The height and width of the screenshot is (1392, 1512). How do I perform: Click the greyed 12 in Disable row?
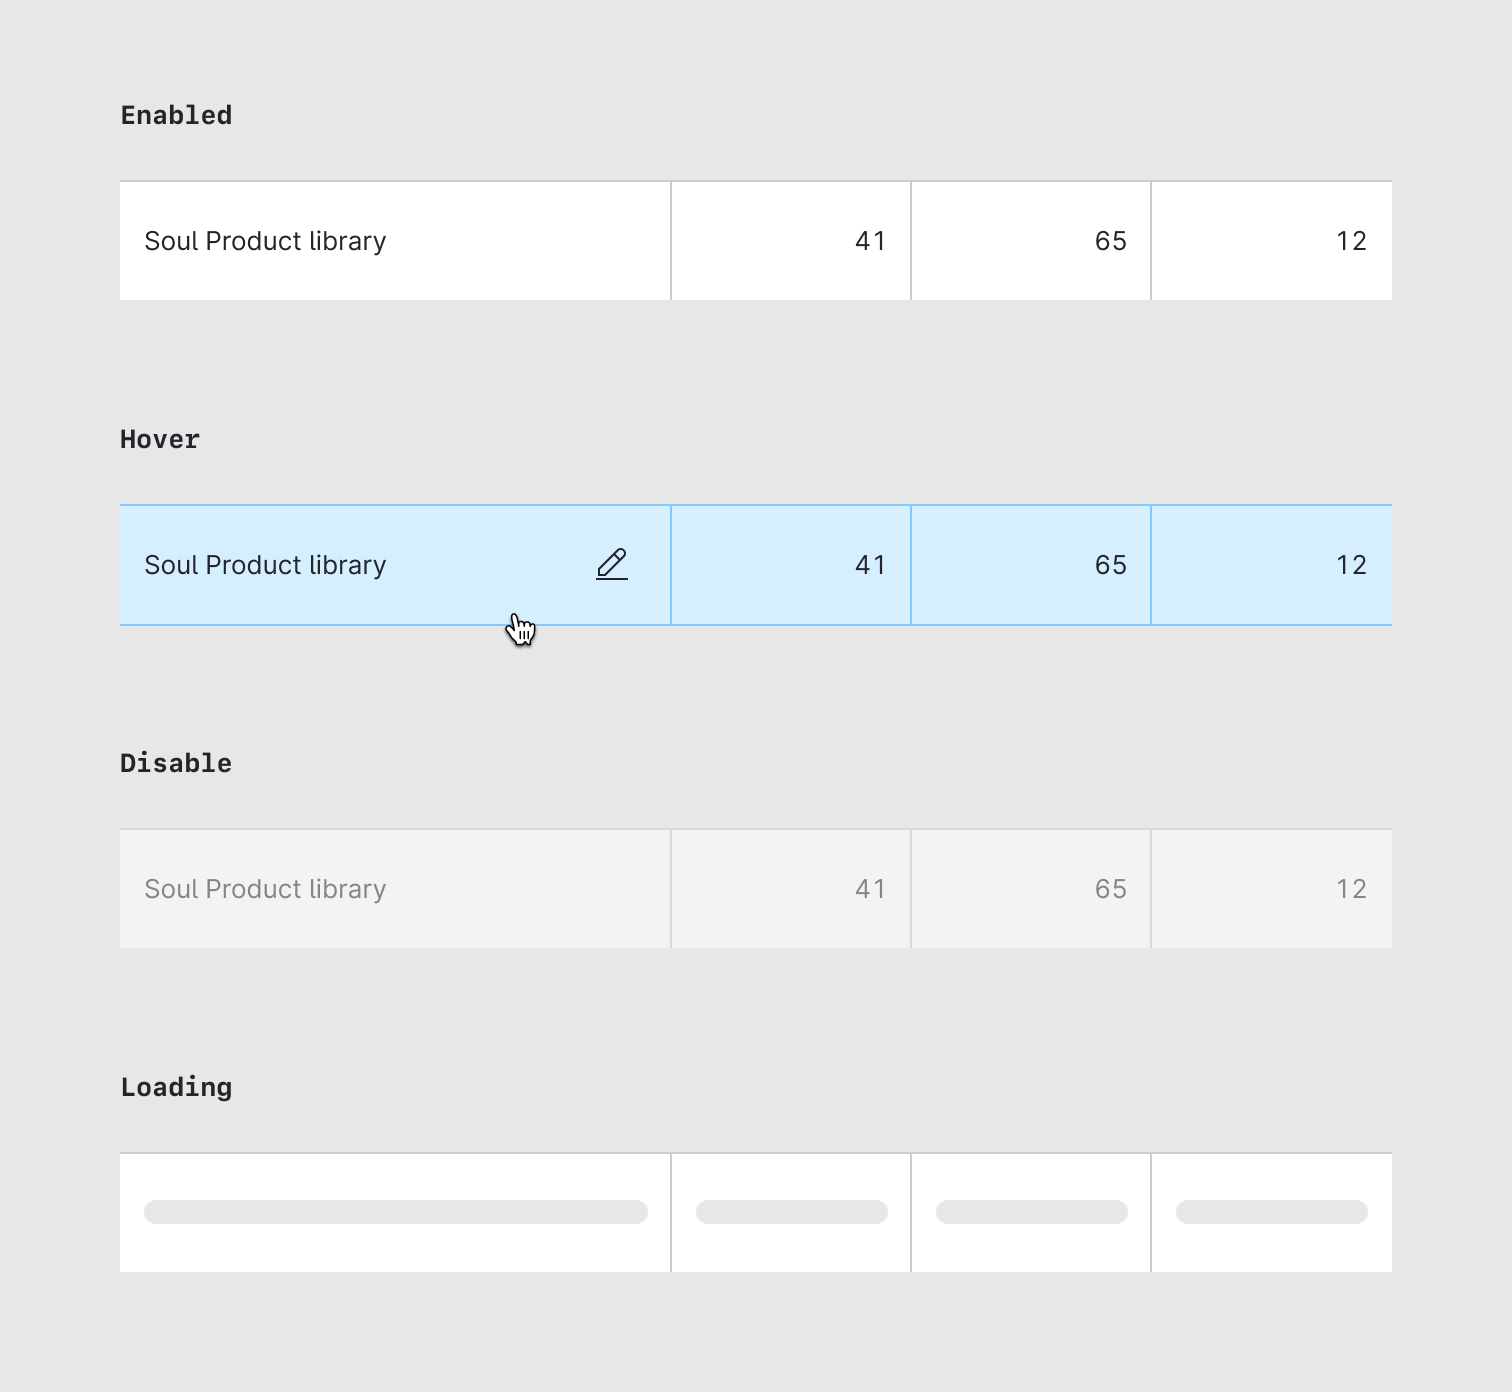1350,889
